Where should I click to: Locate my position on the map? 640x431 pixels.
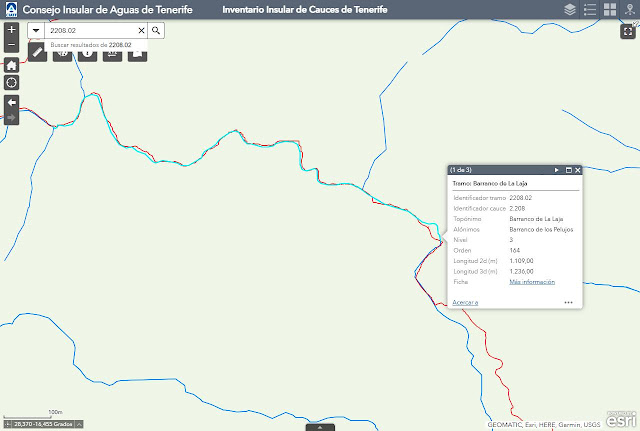[x=11, y=82]
